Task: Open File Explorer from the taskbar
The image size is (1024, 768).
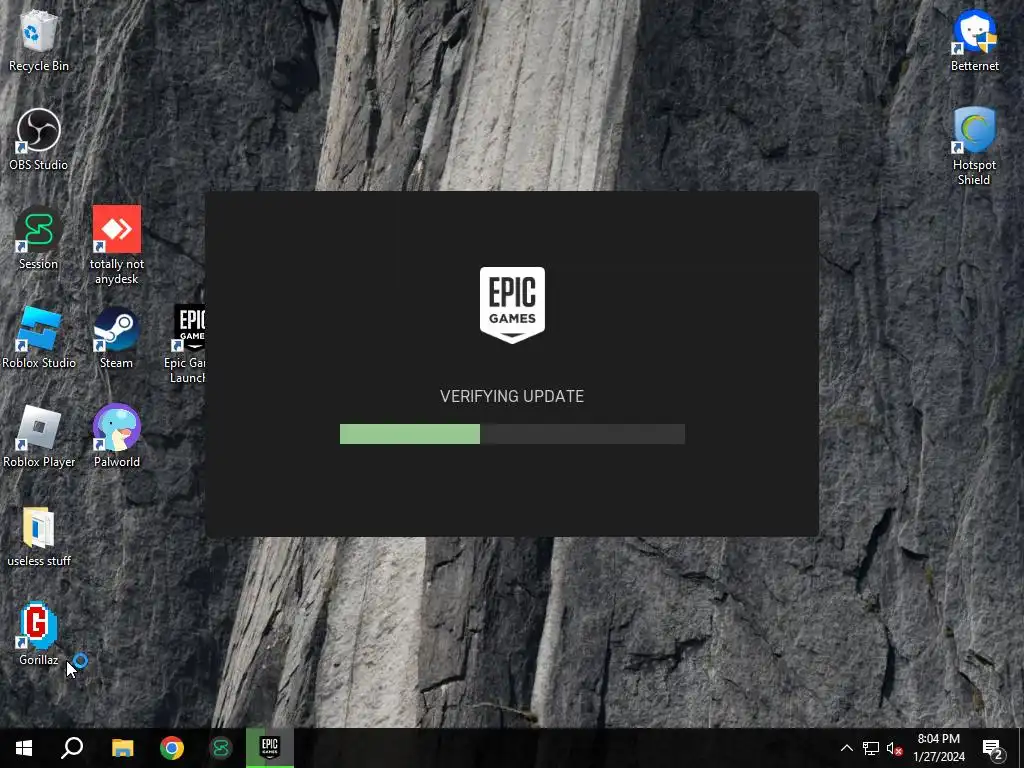Action: click(122, 748)
